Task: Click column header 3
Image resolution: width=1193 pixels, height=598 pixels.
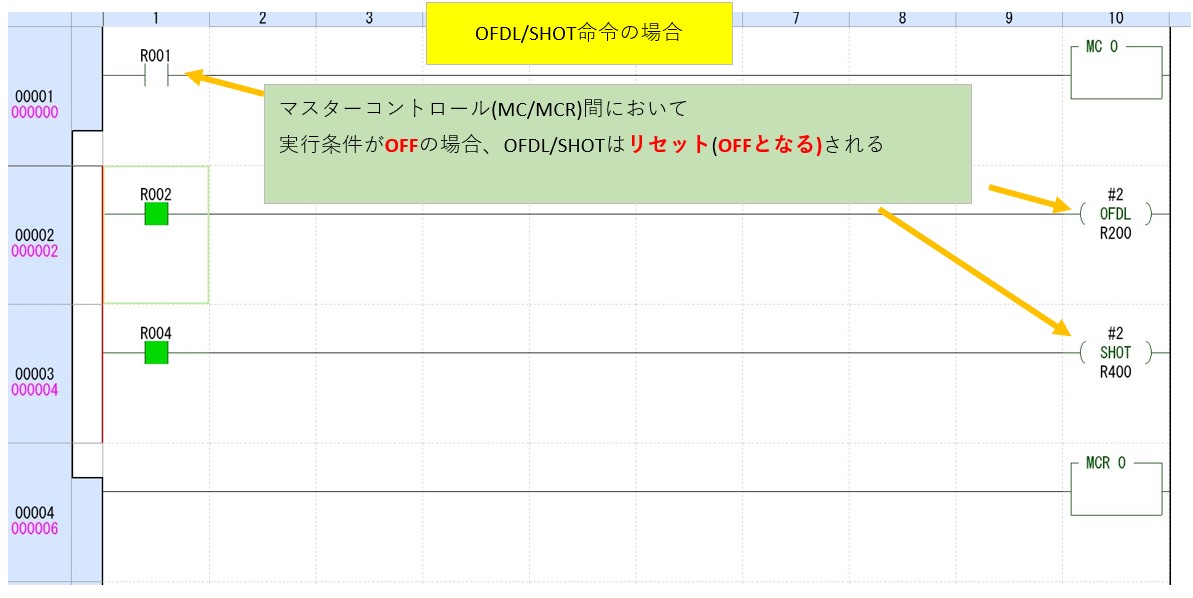Action: click(369, 18)
